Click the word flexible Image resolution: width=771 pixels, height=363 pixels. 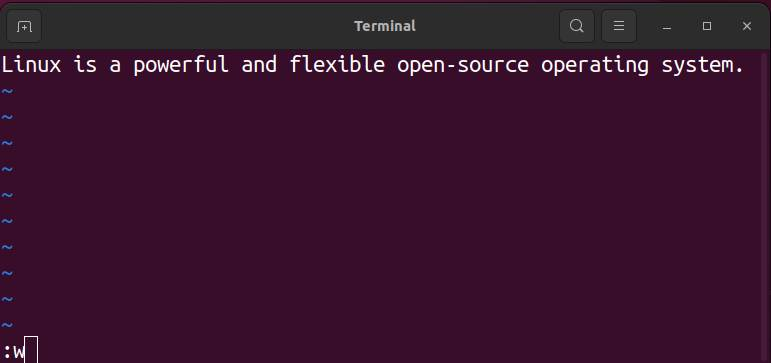click(337, 65)
